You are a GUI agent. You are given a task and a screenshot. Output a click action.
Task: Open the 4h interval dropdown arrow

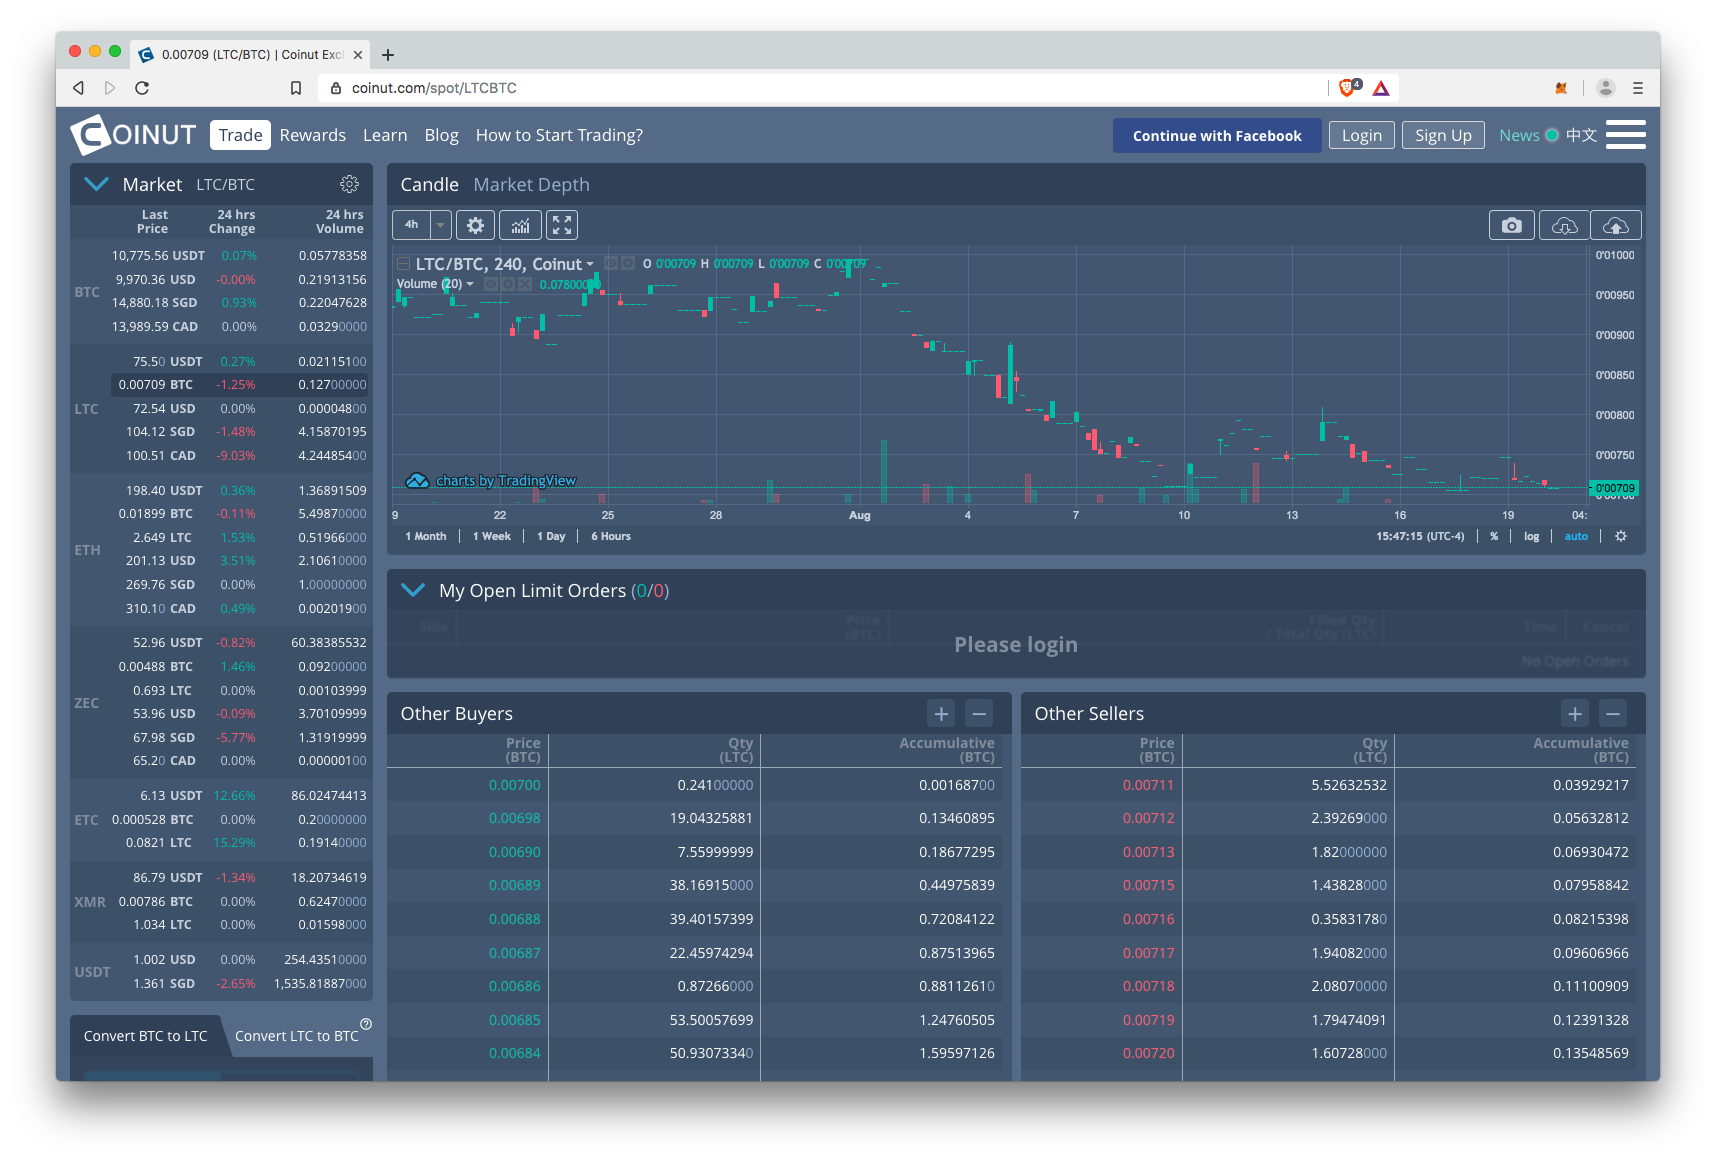pyautogui.click(x=440, y=225)
